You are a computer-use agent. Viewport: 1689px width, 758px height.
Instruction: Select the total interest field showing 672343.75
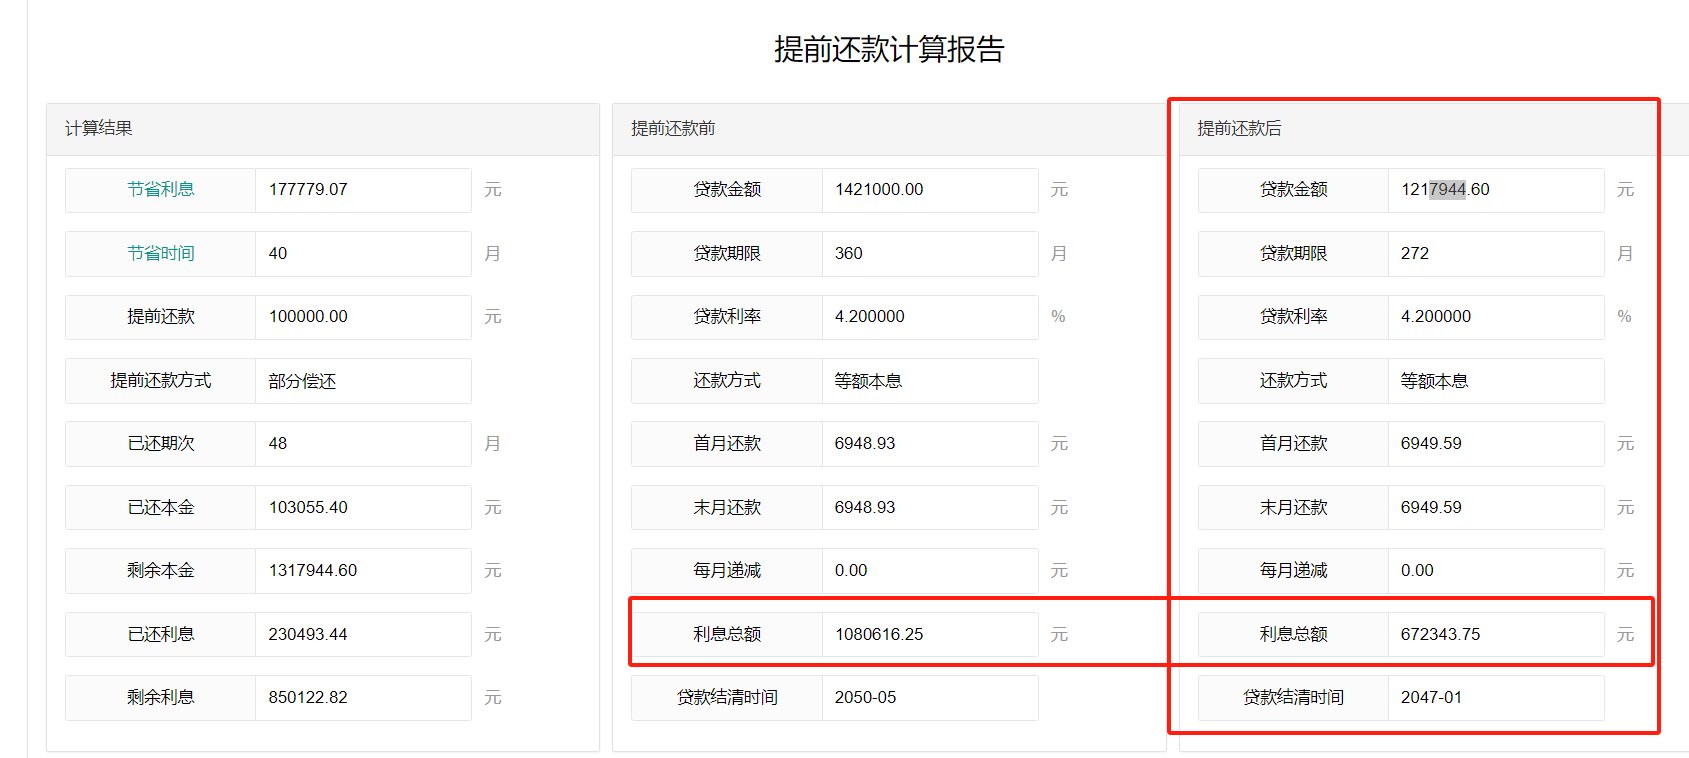click(x=1494, y=635)
